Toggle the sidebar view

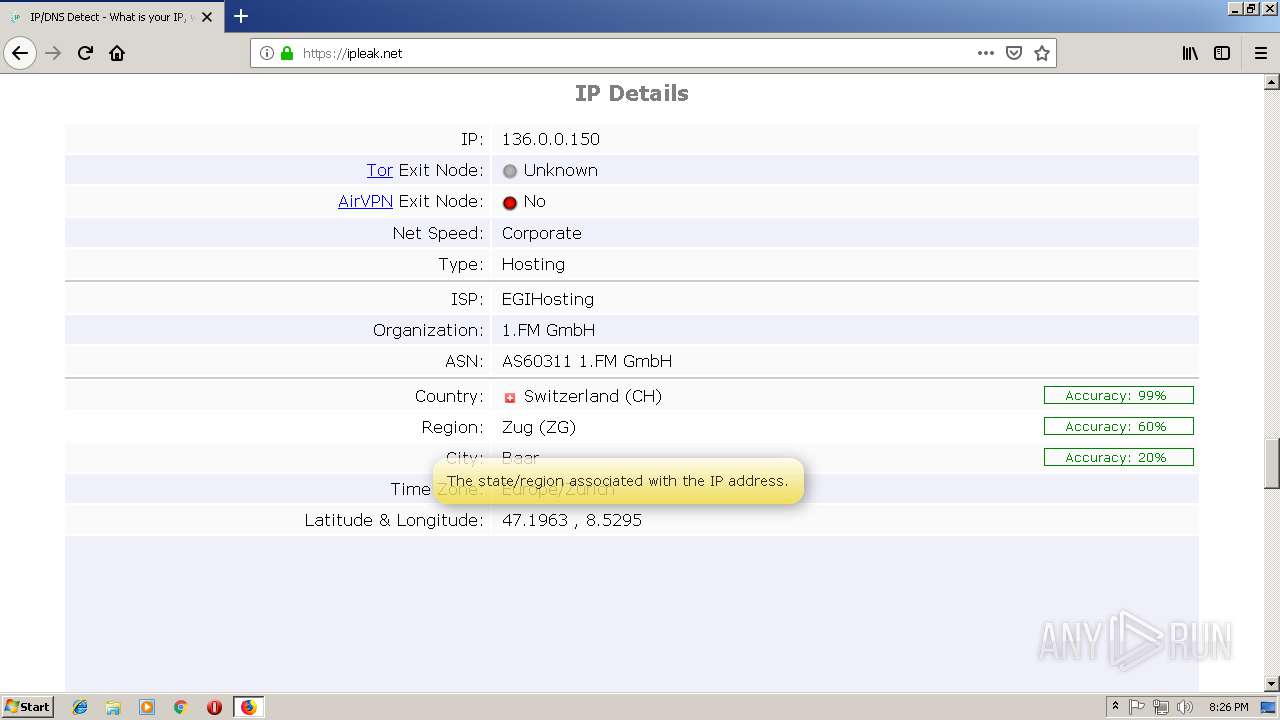(1222, 53)
